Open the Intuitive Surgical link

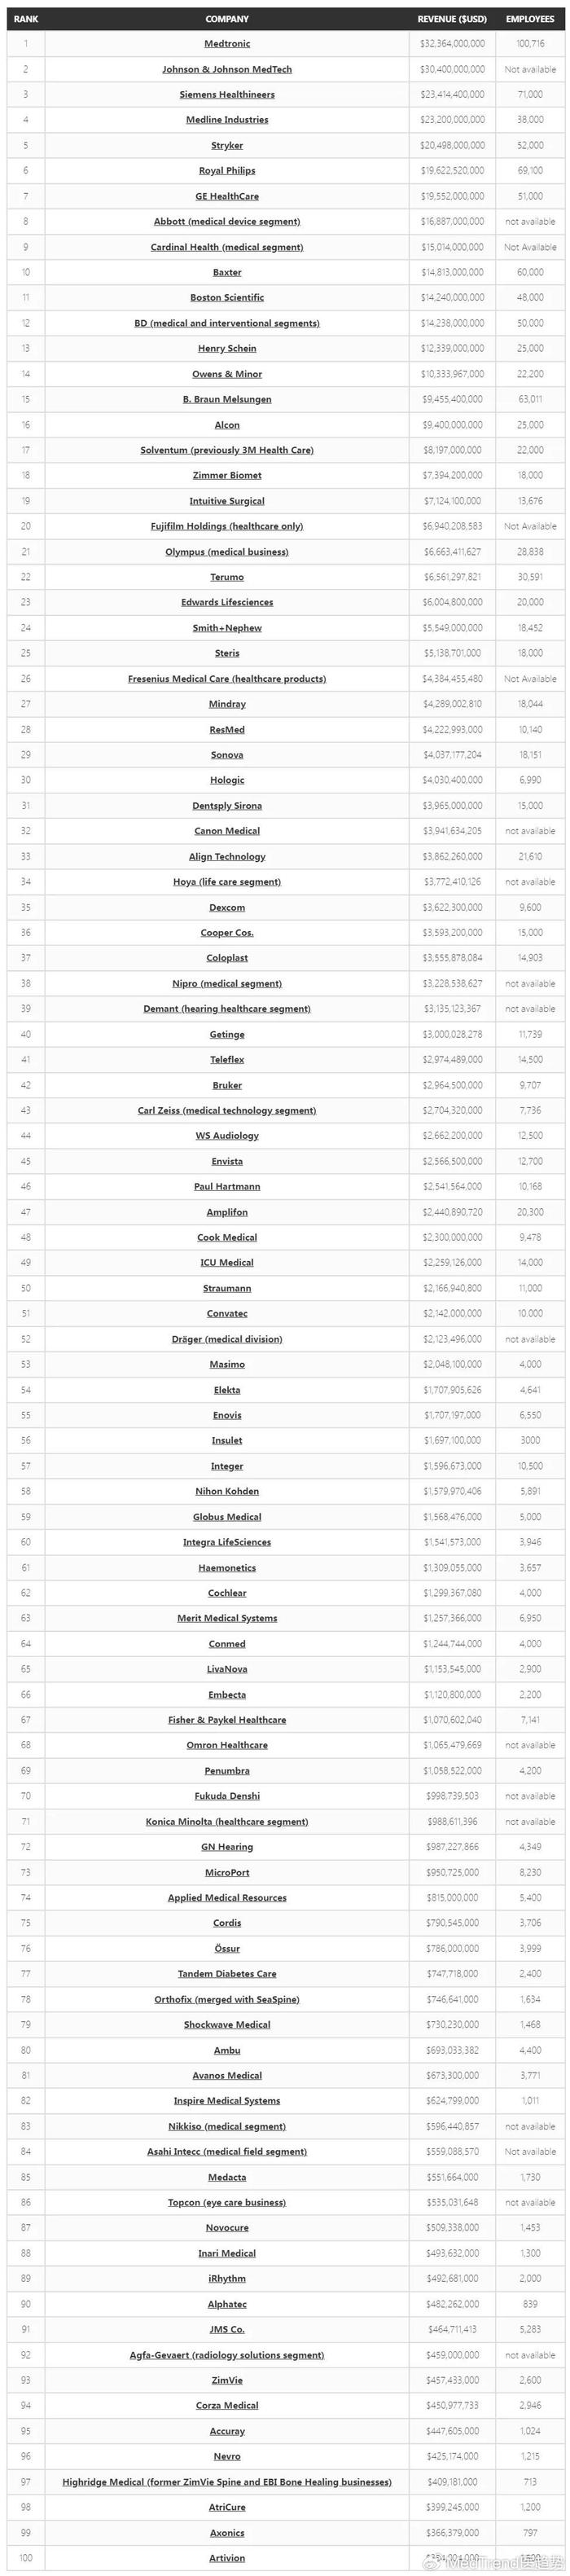click(x=227, y=501)
